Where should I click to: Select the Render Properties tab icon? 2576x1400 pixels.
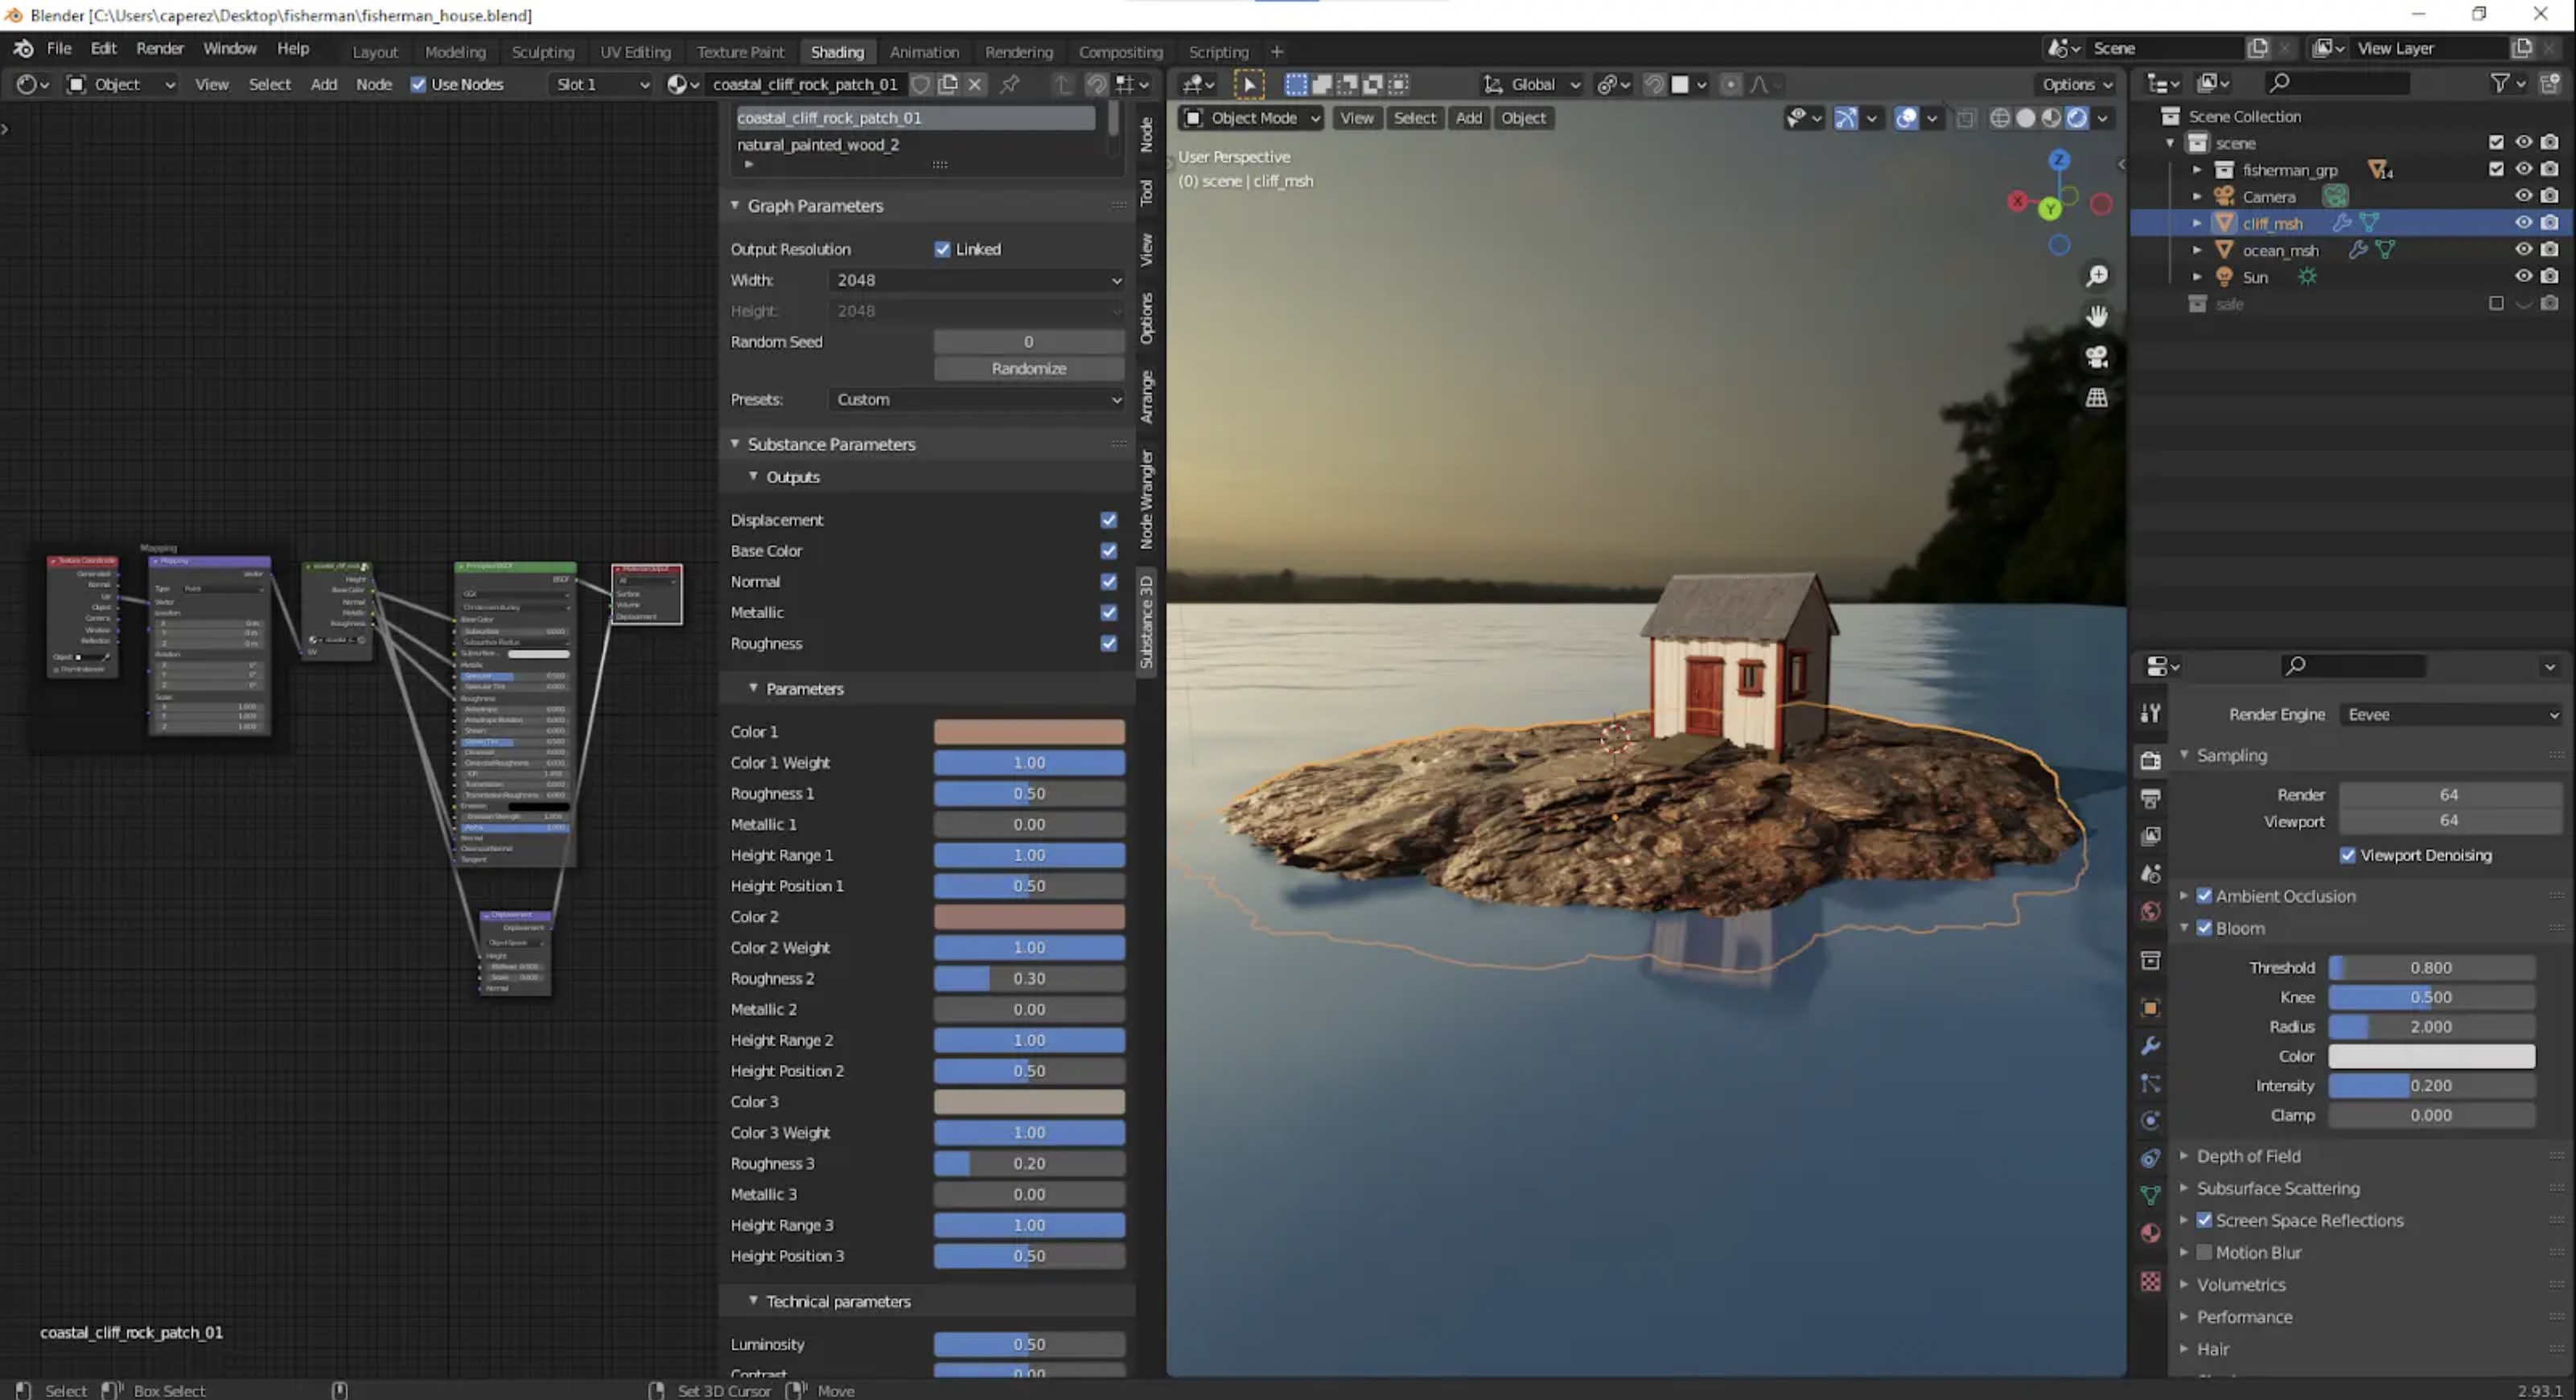click(2151, 760)
